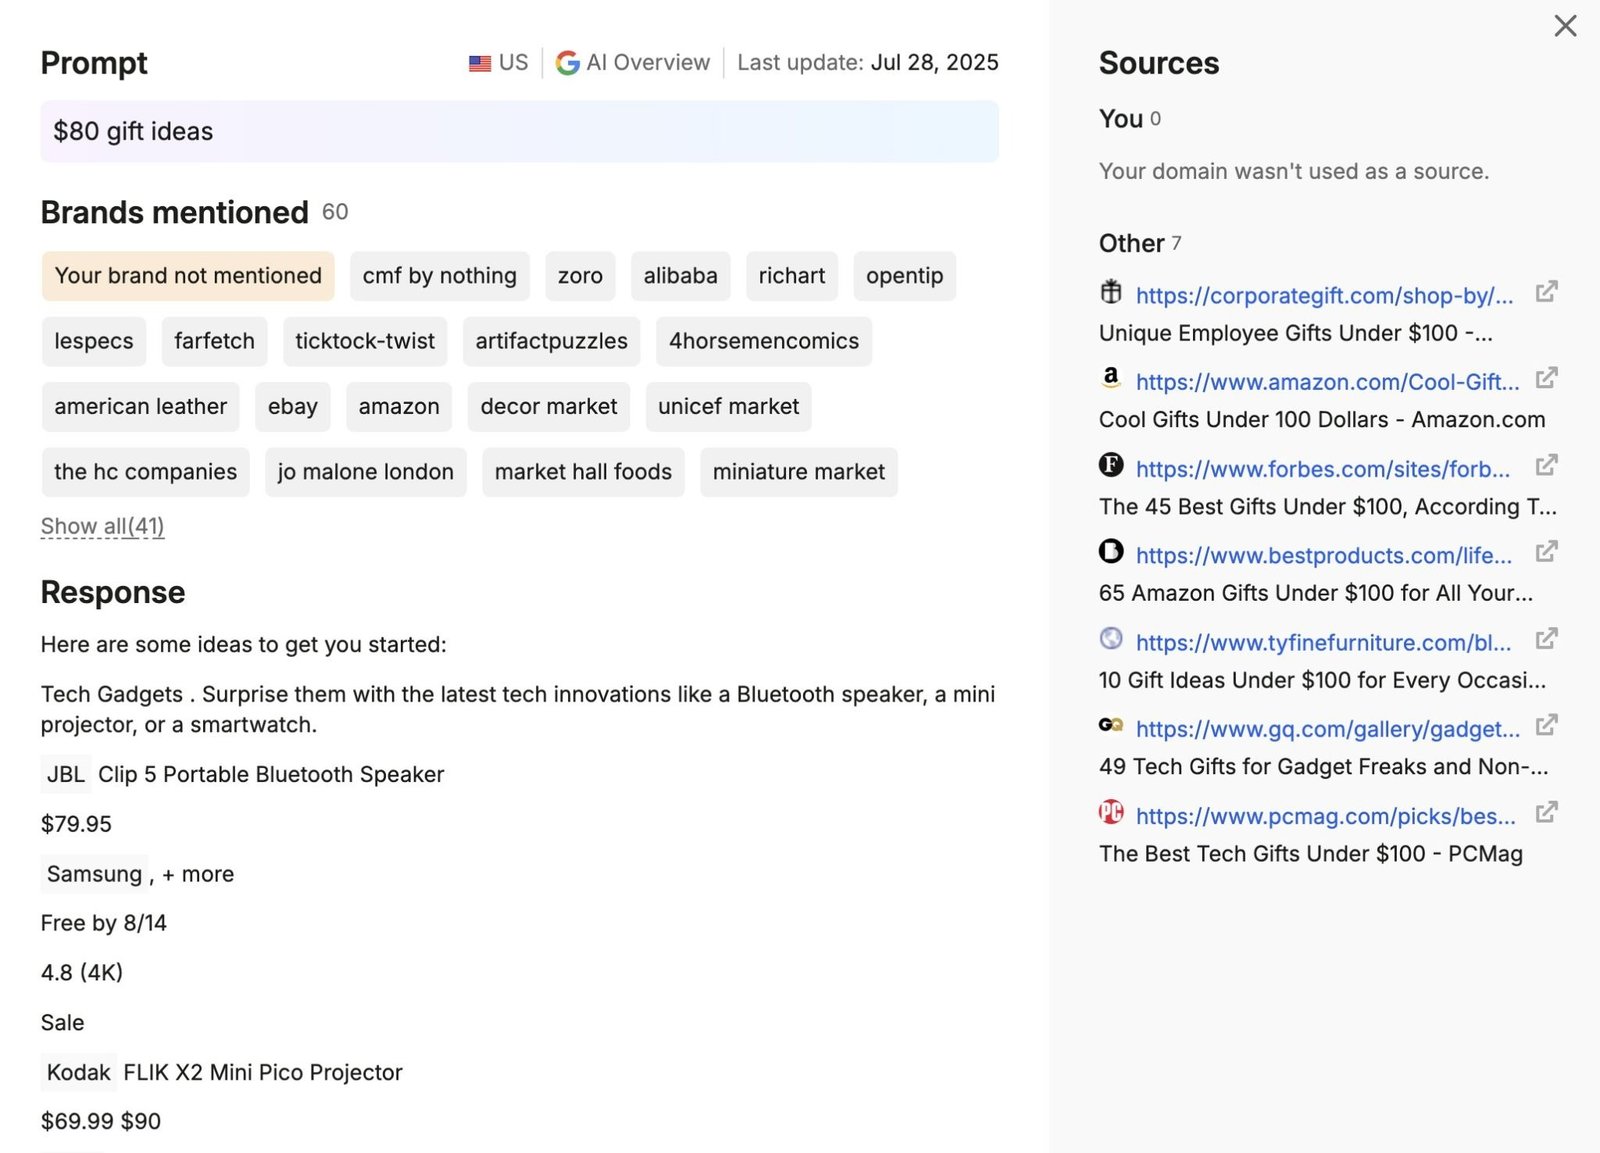This screenshot has width=1600, height=1153.
Task: Select the 'farfetch' brand tag
Action: 214,341
